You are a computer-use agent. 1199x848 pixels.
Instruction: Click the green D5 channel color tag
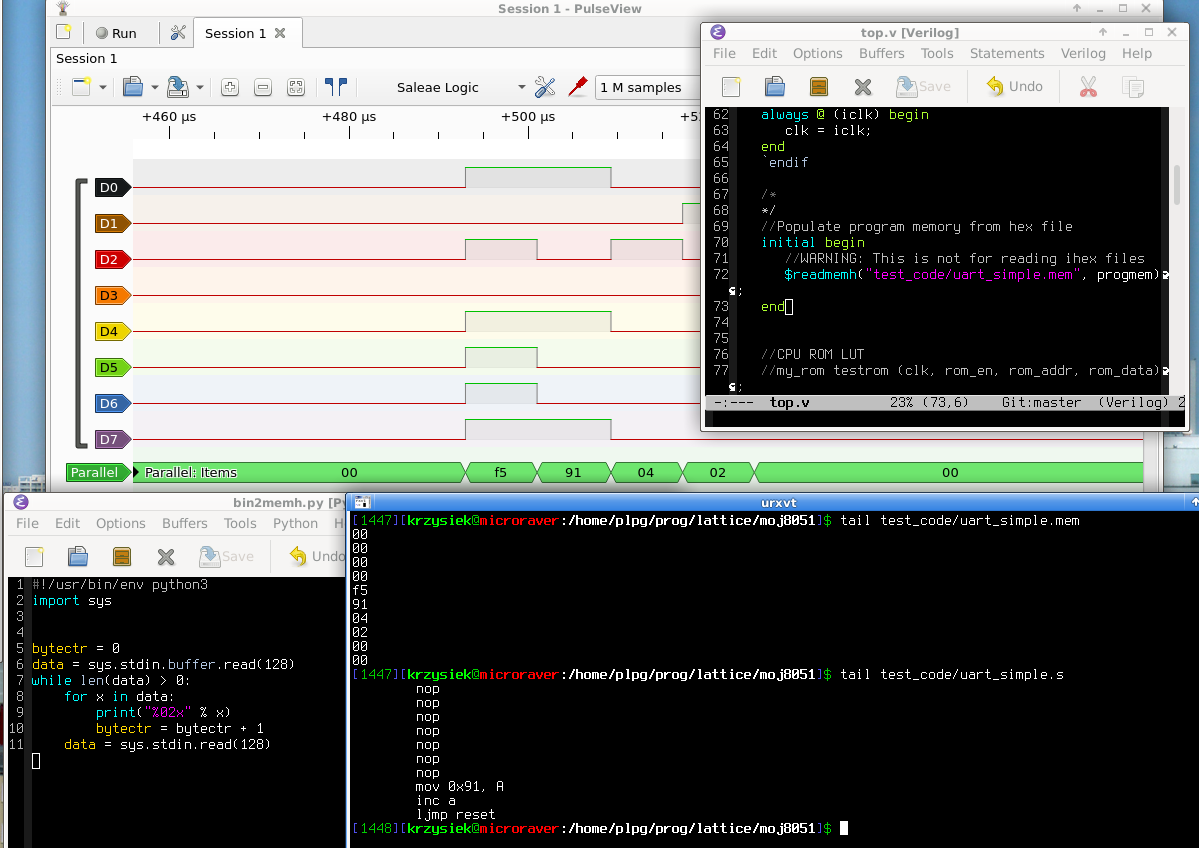pos(110,368)
